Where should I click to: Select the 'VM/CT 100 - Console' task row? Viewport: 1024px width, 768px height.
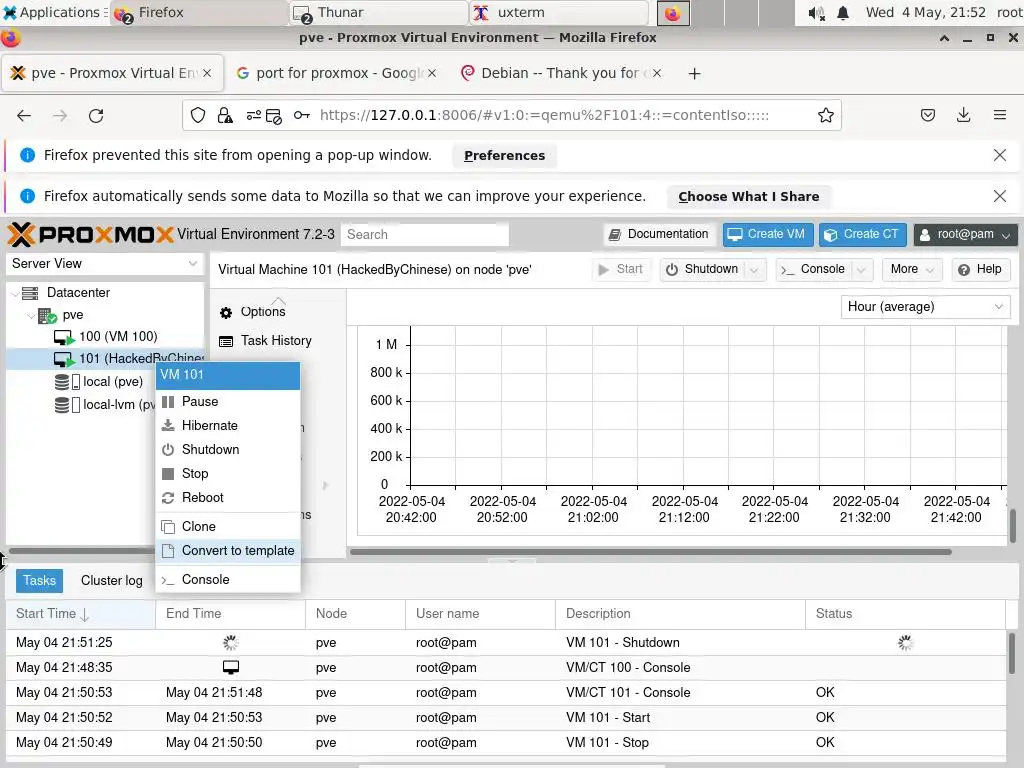click(506, 667)
